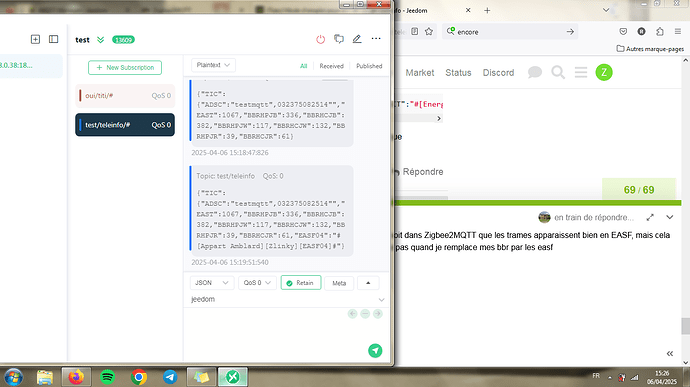Image resolution: width=690 pixels, height=387 pixels.
Task: Click the green Z user avatar
Action: tap(604, 72)
